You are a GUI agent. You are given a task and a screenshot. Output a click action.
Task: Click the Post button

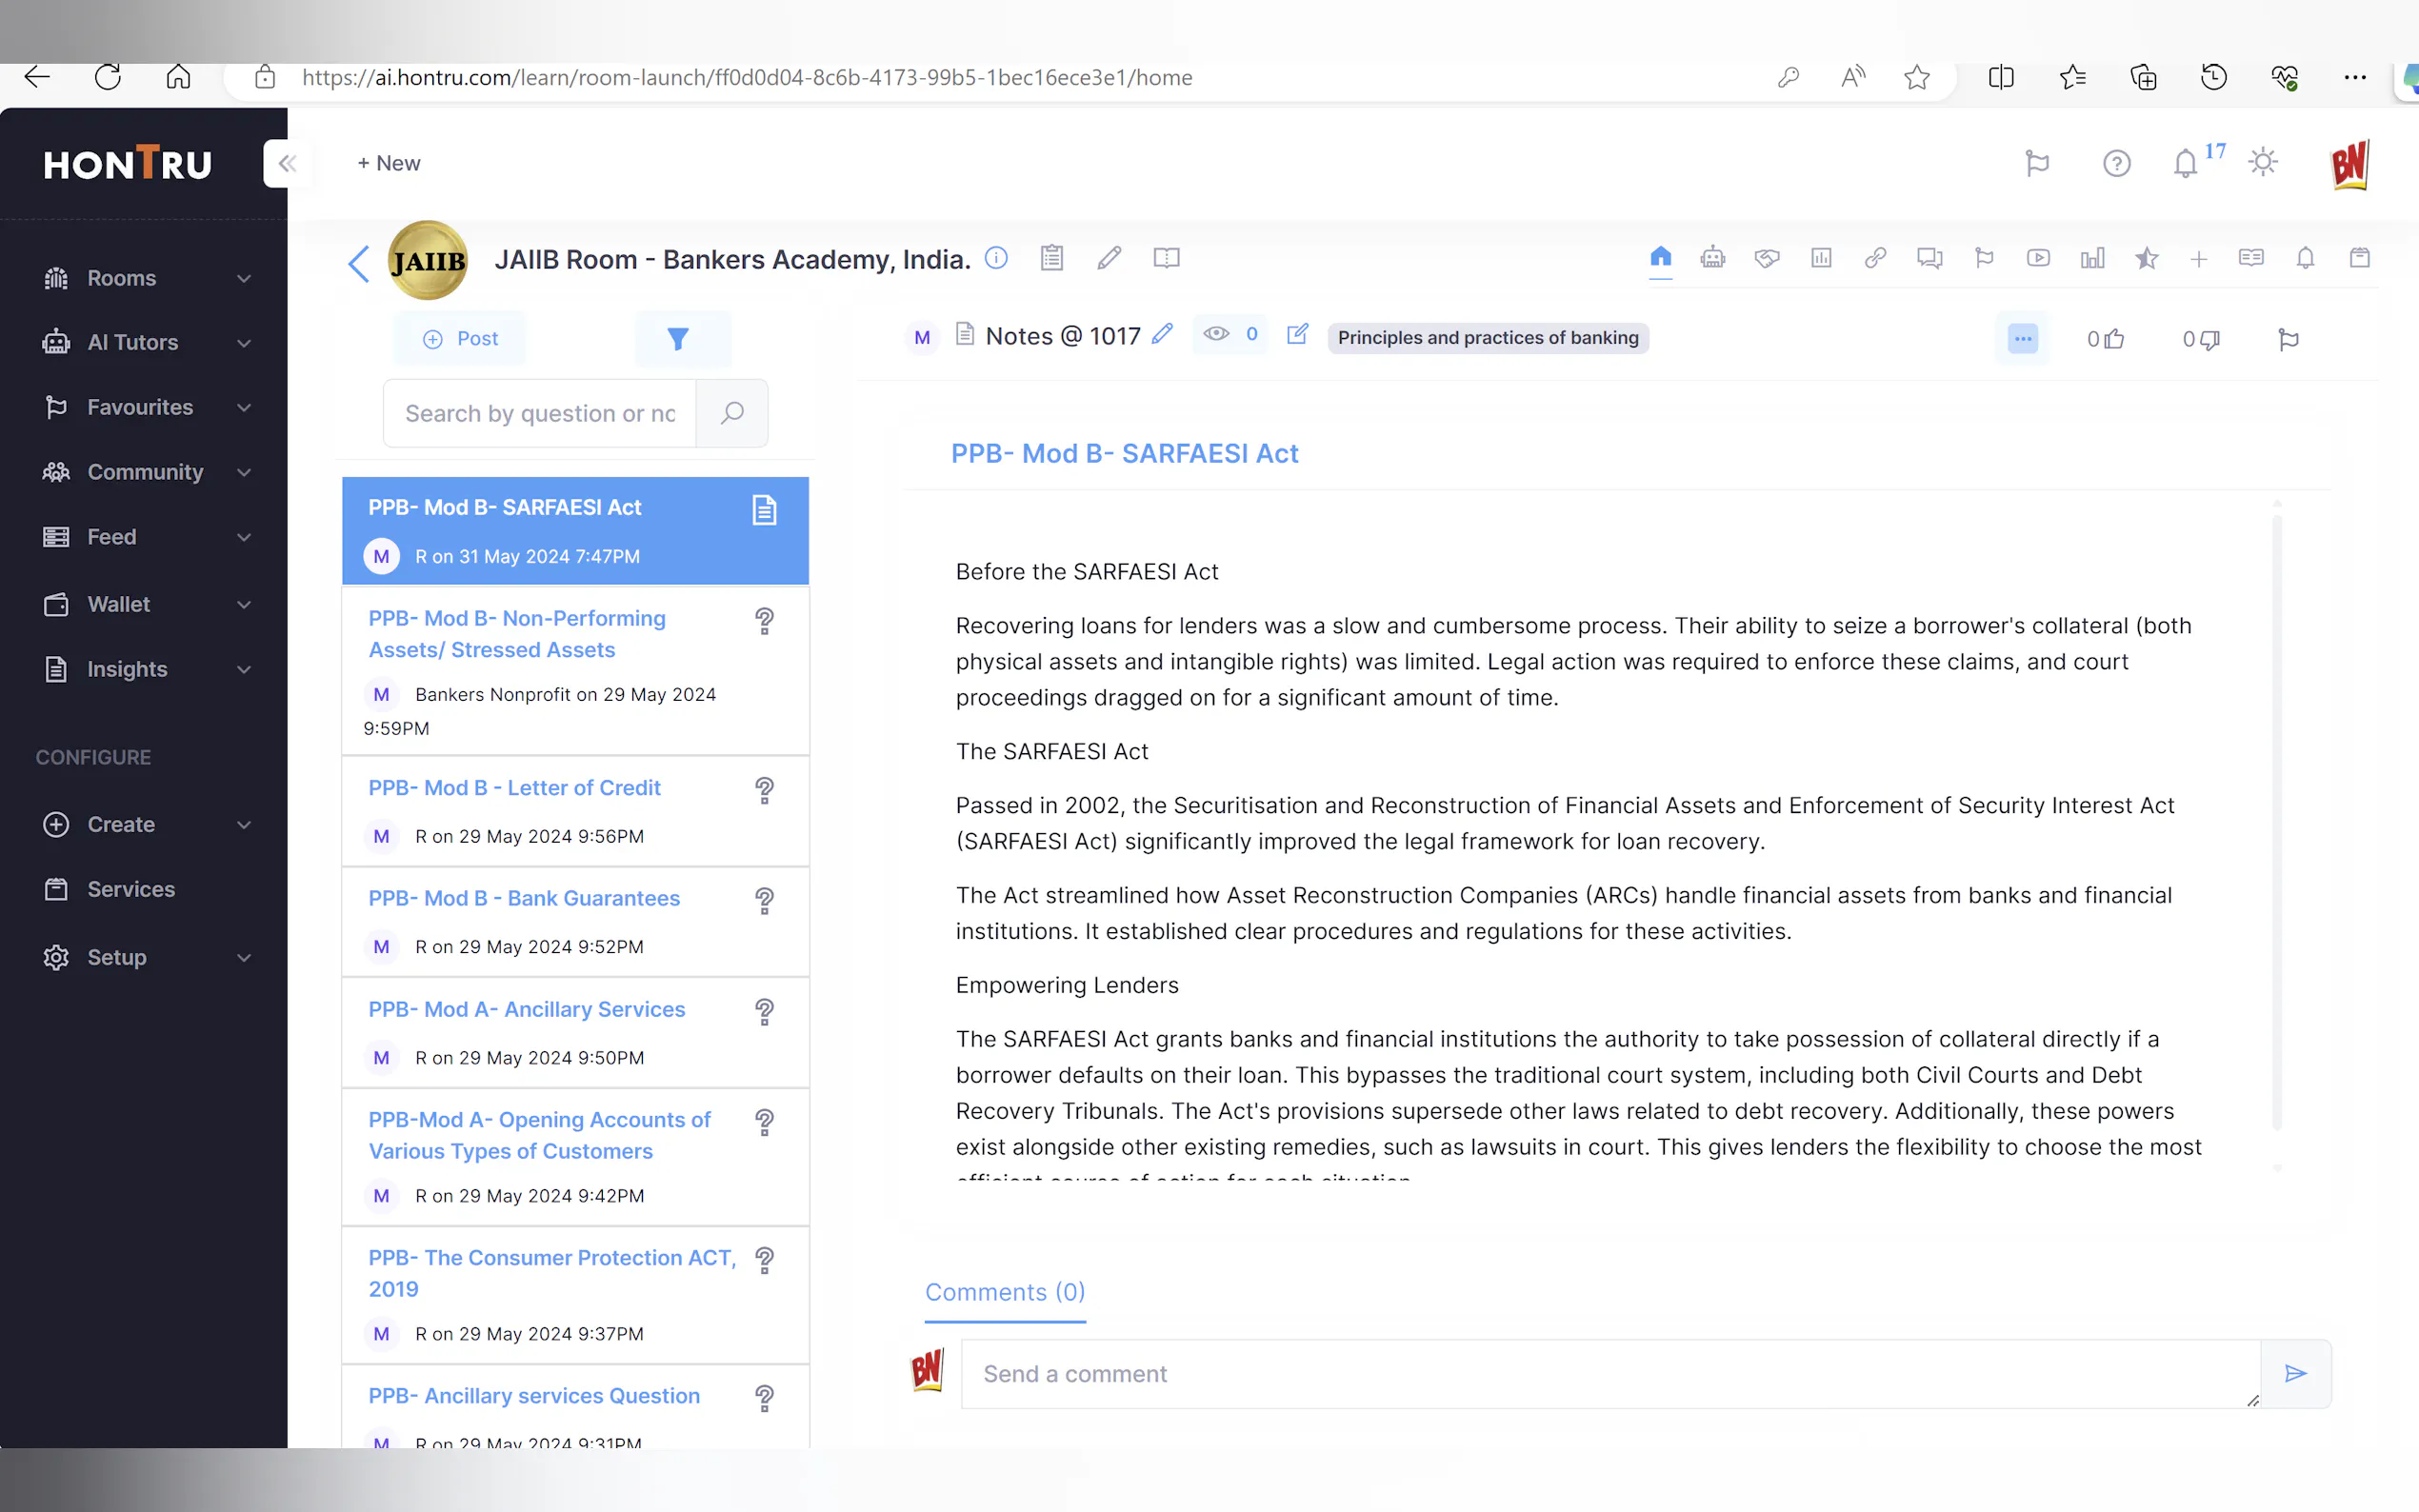click(461, 339)
